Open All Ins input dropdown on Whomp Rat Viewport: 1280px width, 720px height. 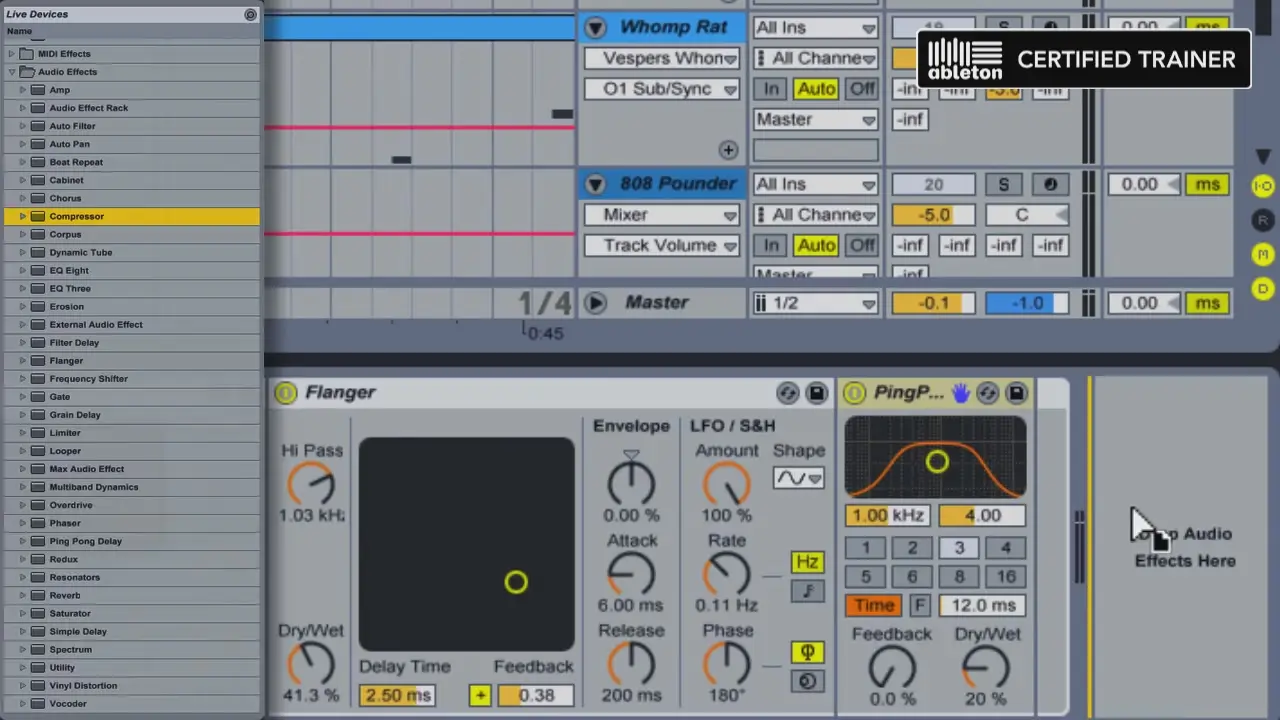click(816, 28)
